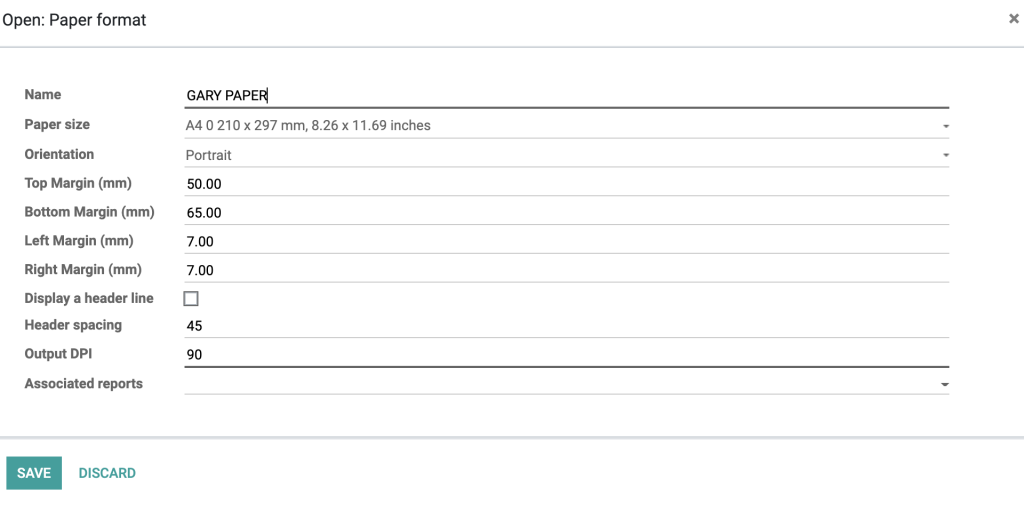Toggle Display a header line checkbox
The width and height of the screenshot is (1024, 512).
(x=191, y=299)
